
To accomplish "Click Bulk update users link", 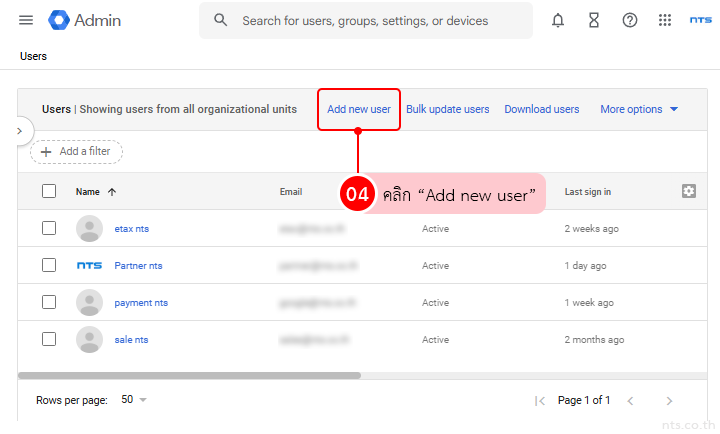I will tap(447, 109).
